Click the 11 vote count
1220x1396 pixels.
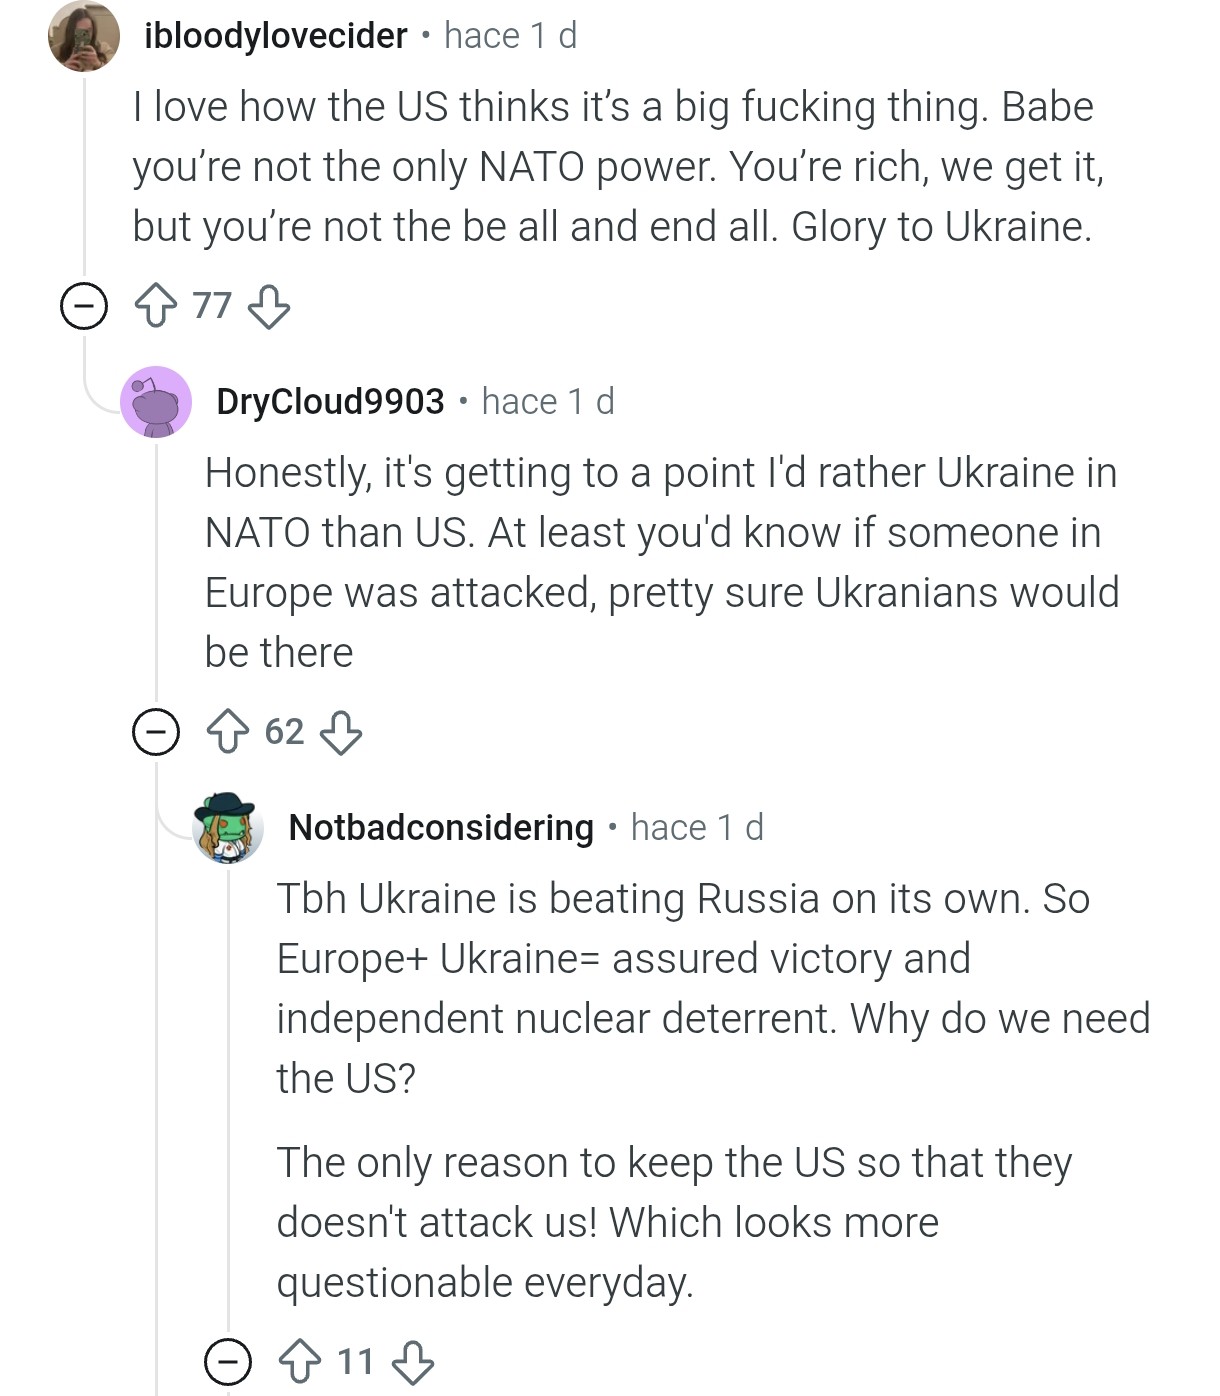[x=355, y=1362]
